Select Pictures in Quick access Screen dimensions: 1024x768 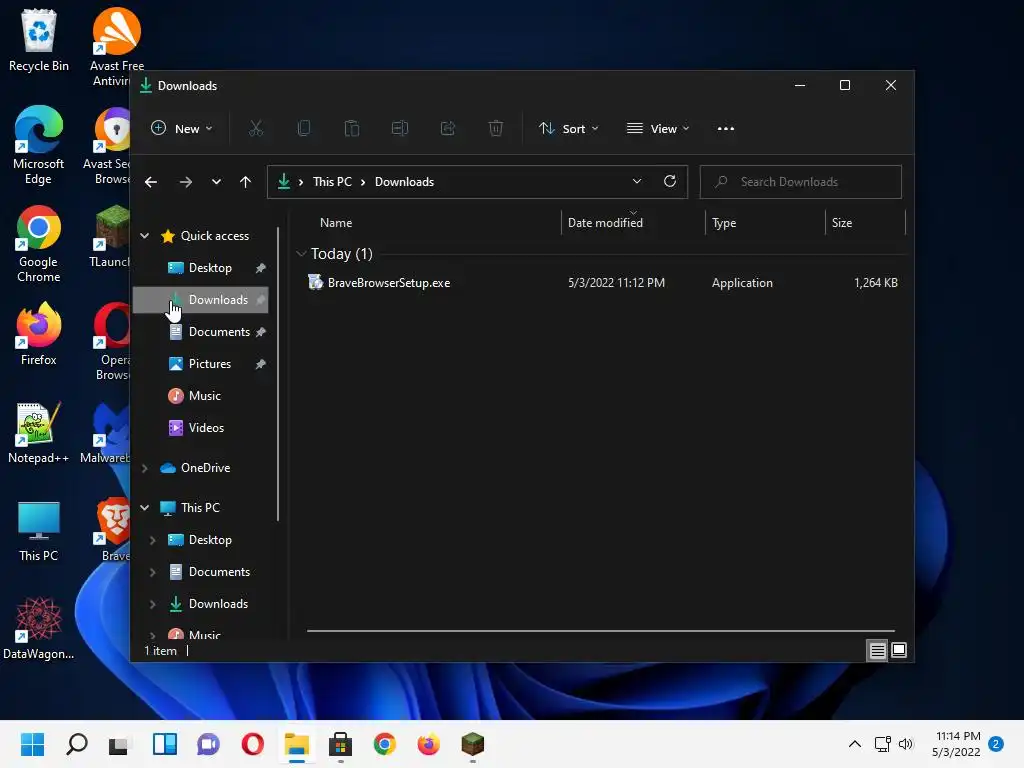click(x=202, y=364)
